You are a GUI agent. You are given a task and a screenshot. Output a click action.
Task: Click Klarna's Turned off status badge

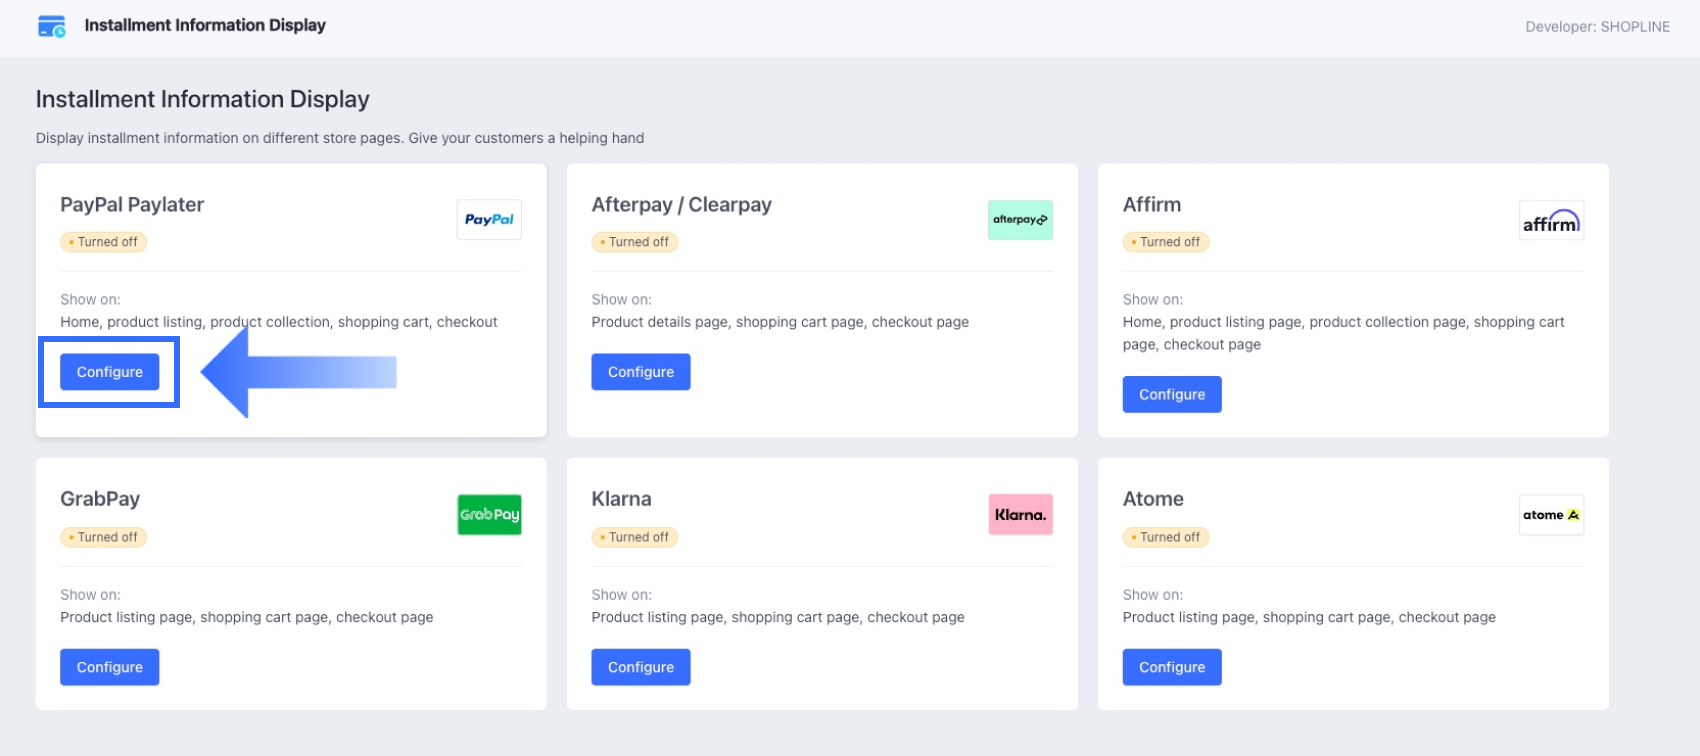click(x=635, y=537)
